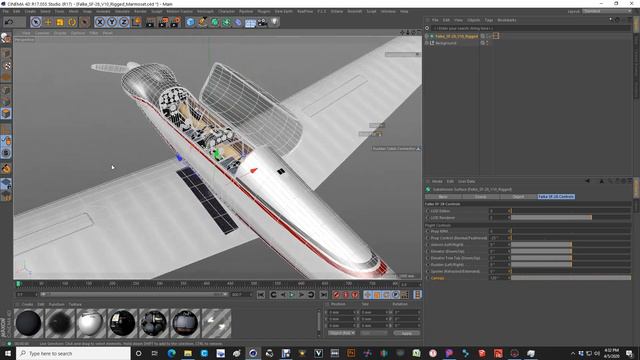Open the Cameras menu in viewport
Viewport: 640px width, 360px height.
tap(42, 33)
